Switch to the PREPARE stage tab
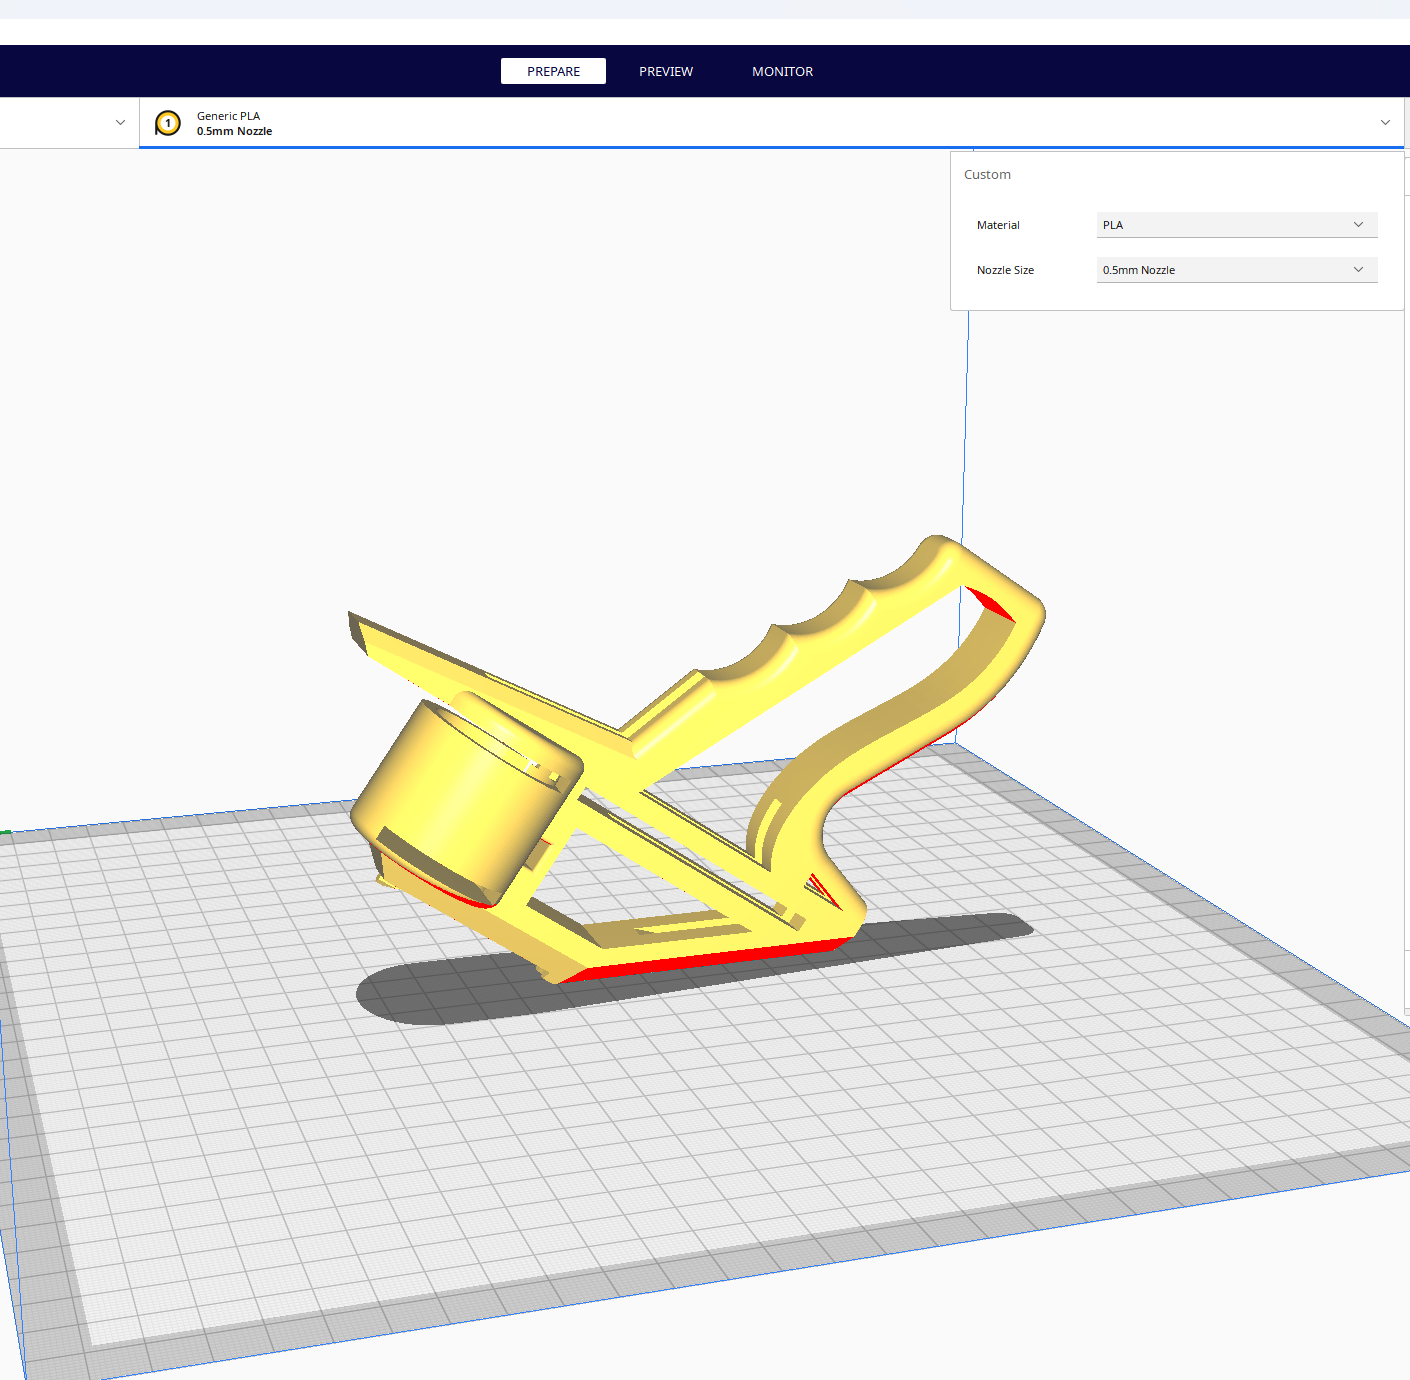This screenshot has width=1410, height=1380. tap(553, 71)
